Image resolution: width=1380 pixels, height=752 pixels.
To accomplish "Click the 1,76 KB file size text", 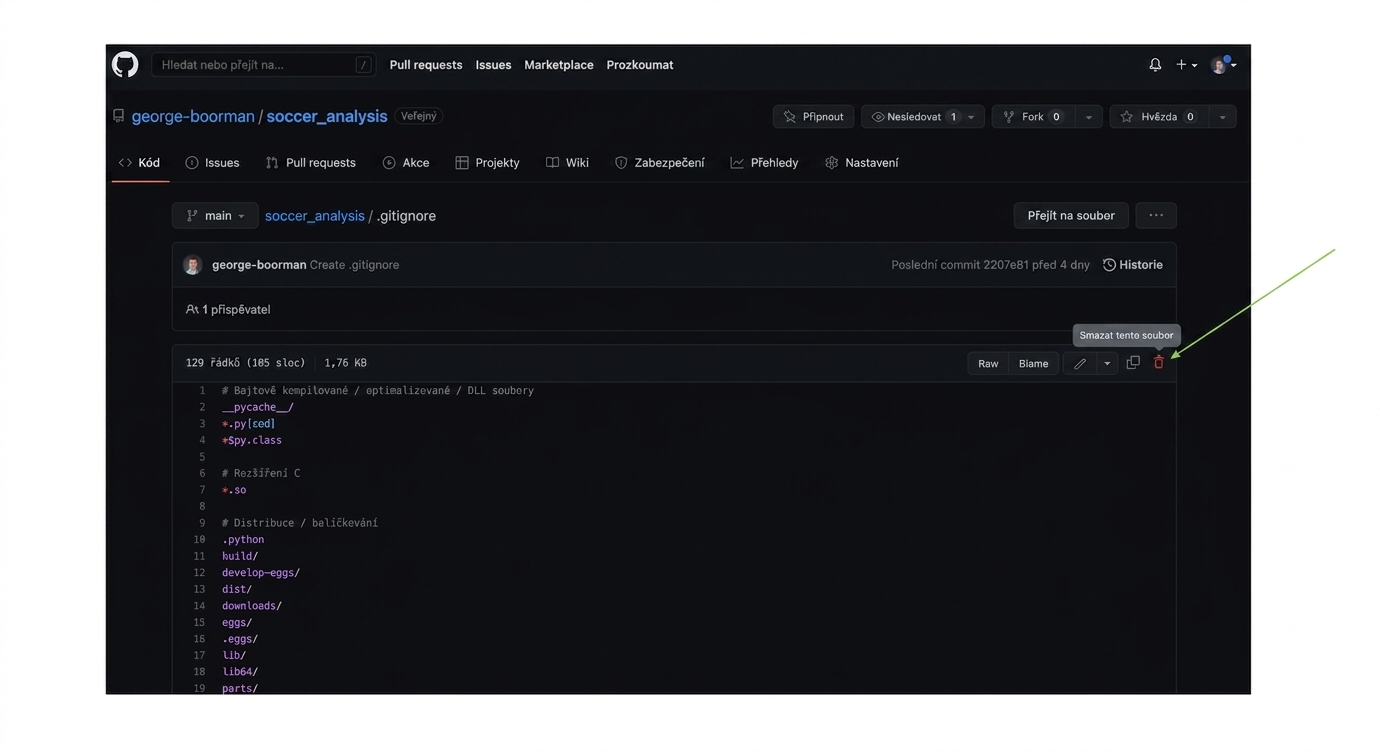I will point(345,363).
